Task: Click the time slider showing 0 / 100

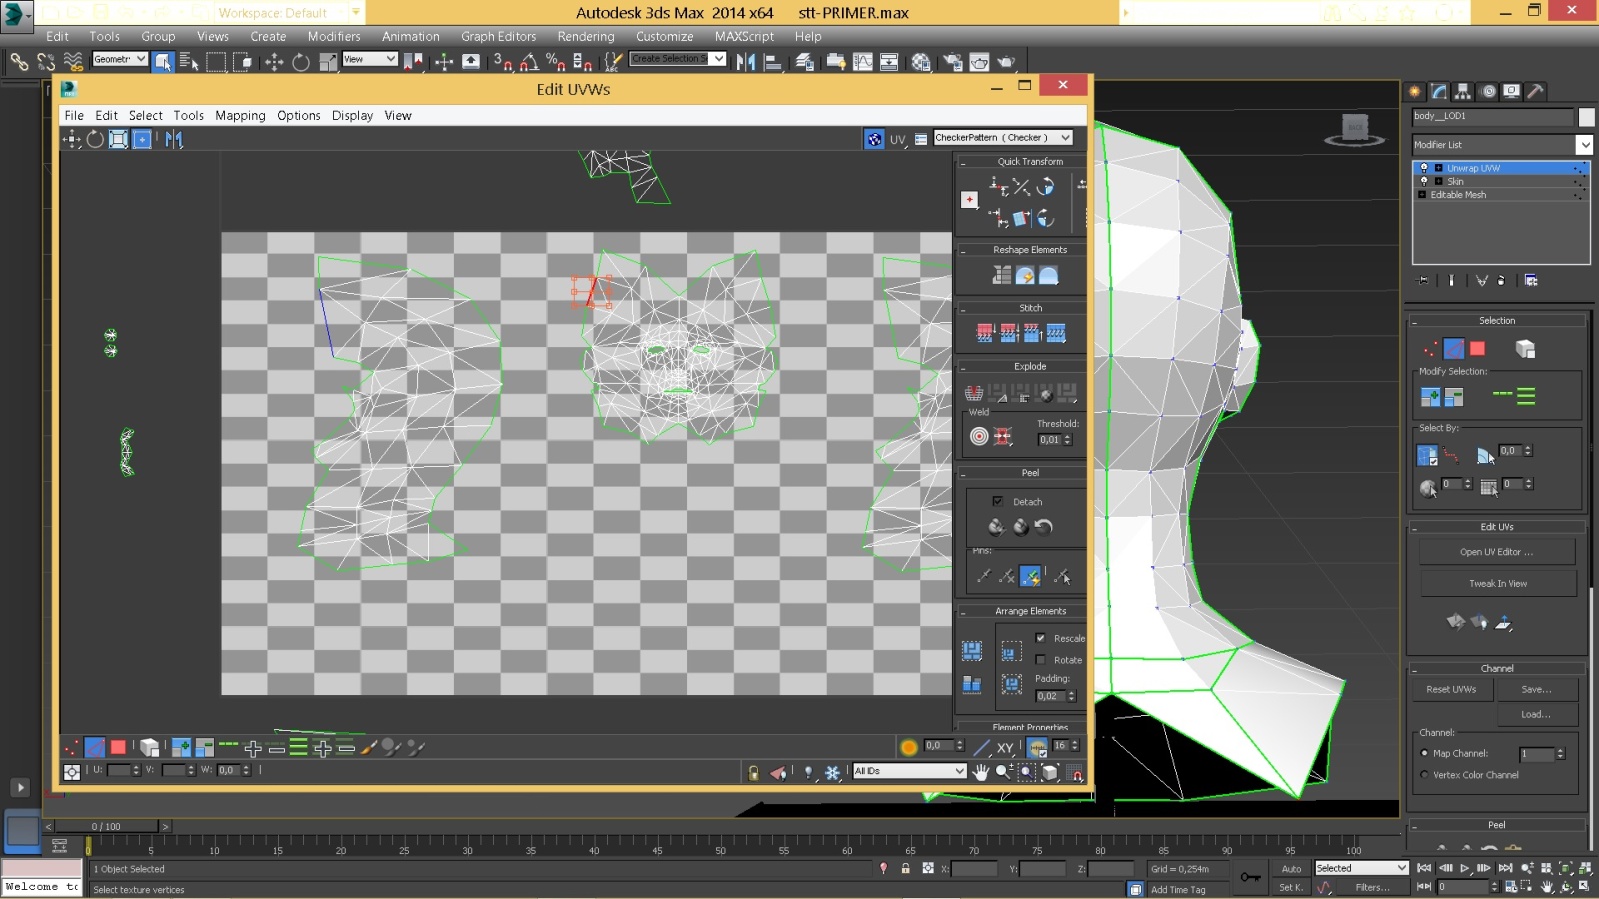Action: pyautogui.click(x=106, y=826)
